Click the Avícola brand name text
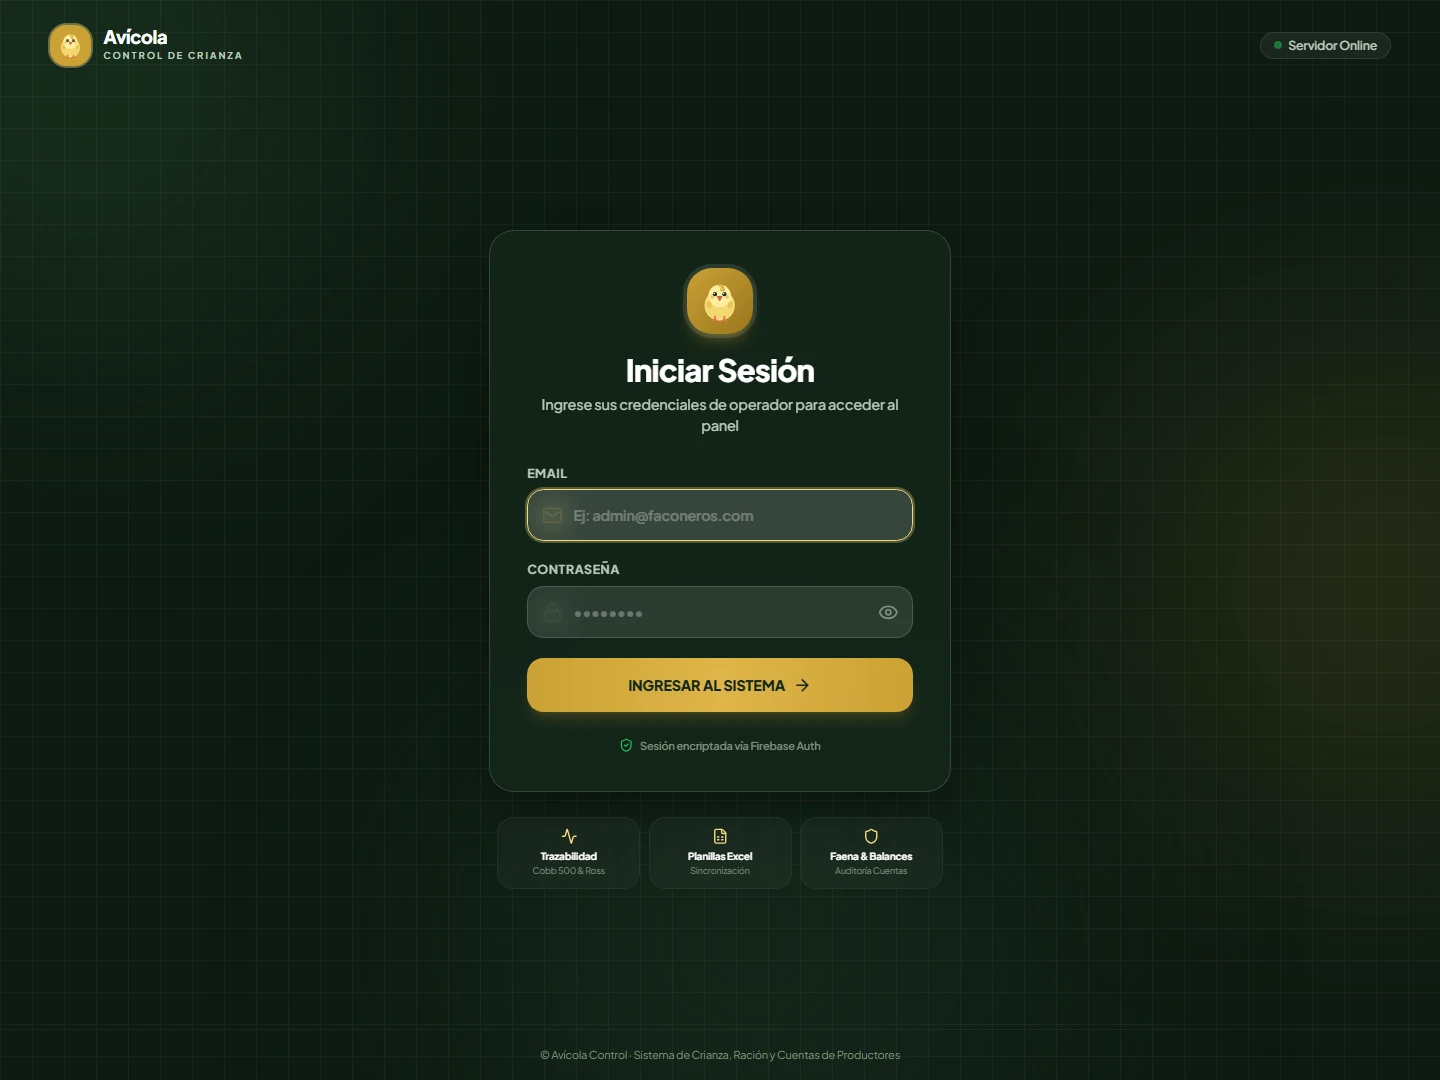The image size is (1440, 1080). point(135,37)
